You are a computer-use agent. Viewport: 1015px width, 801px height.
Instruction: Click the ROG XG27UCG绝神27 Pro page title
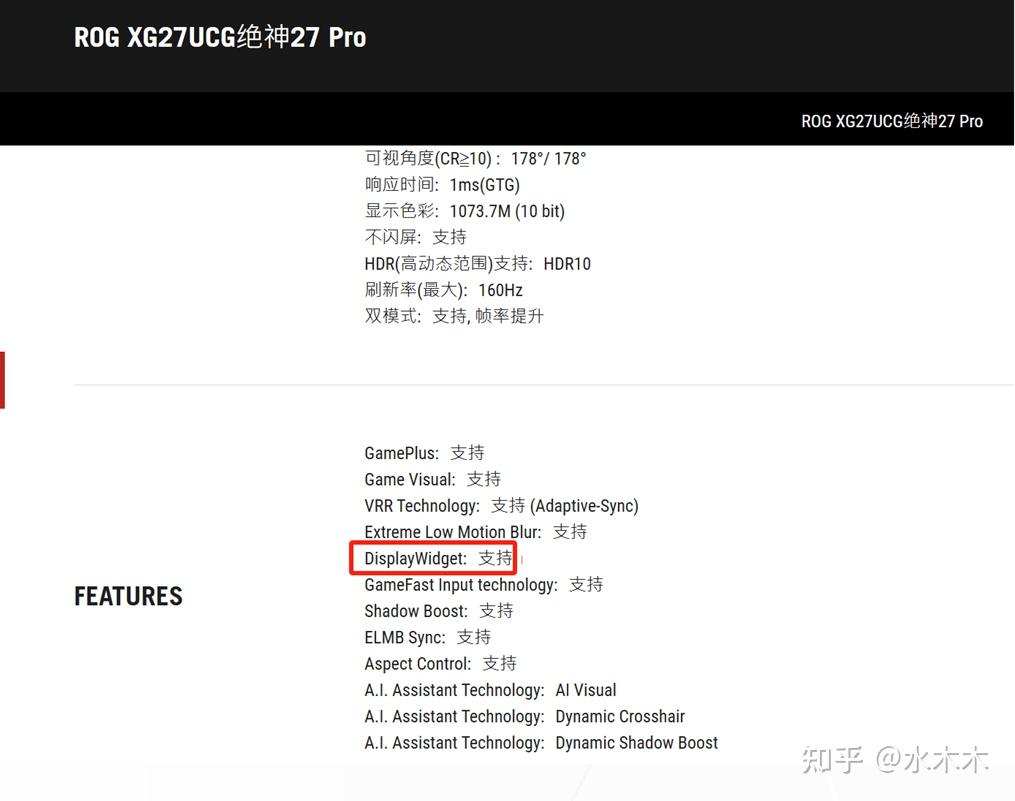(220, 36)
